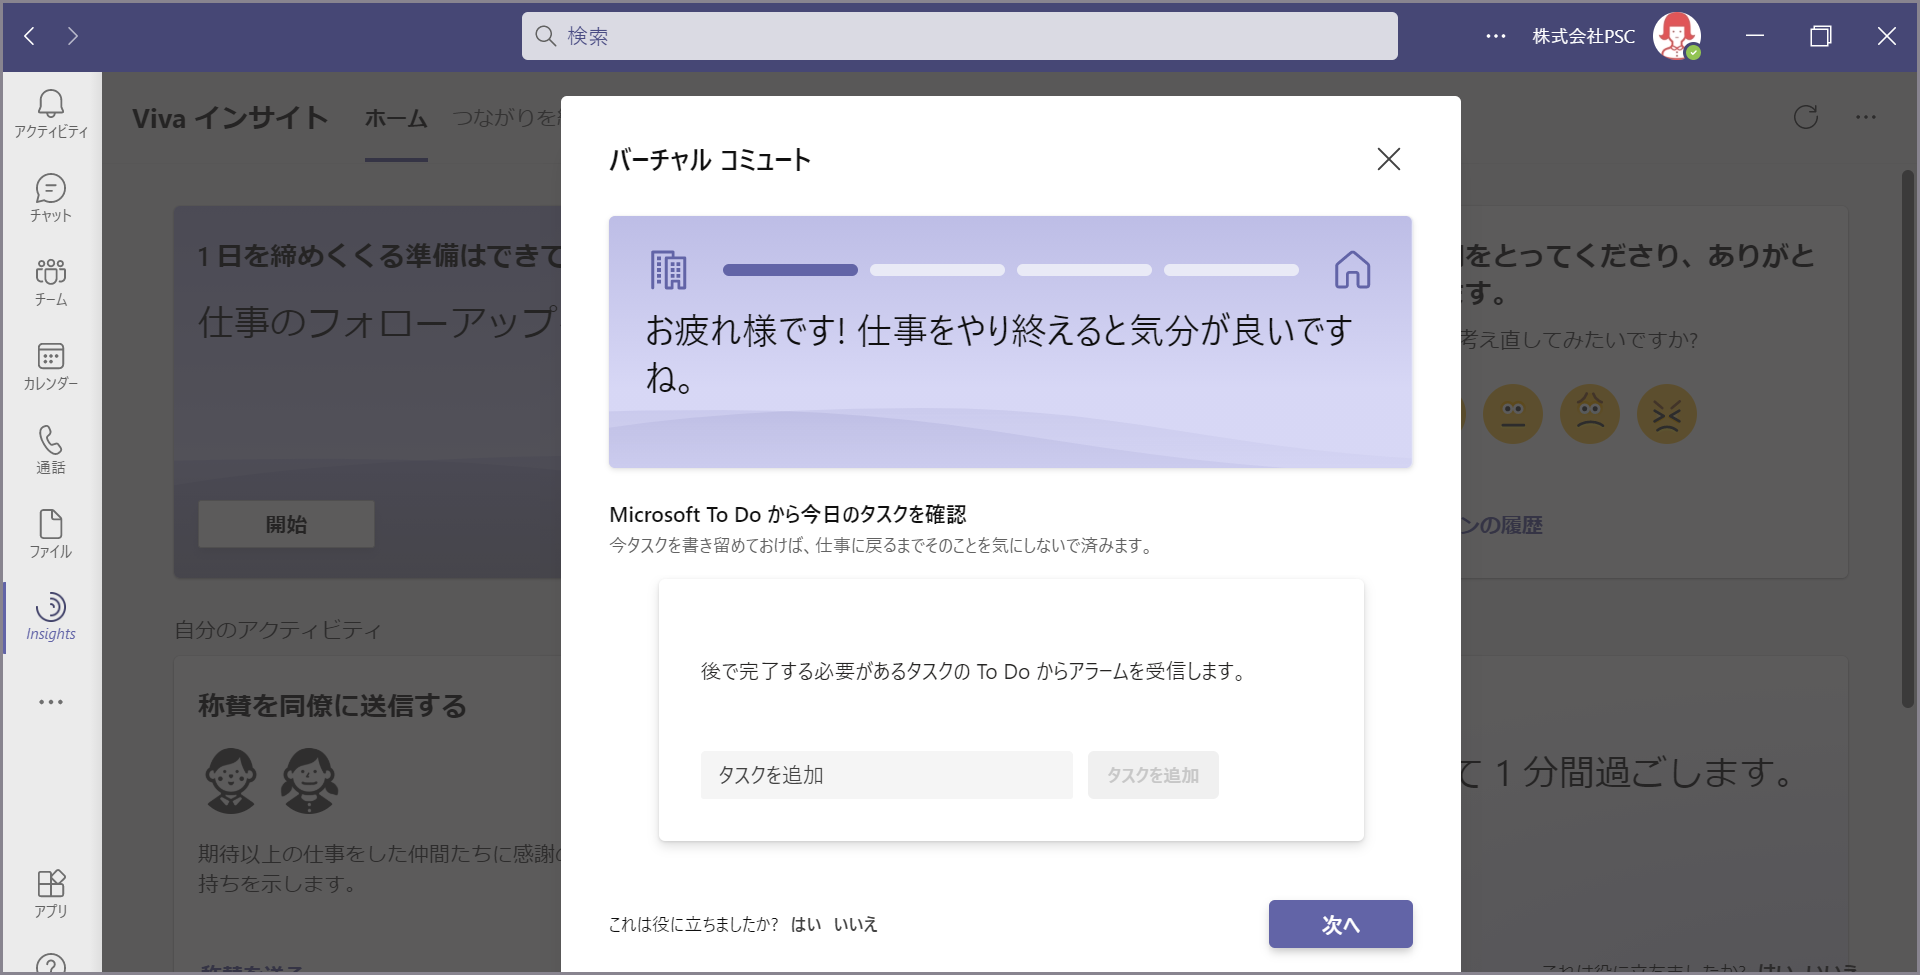Open Viva Insights more options ellipsis
Screen dimensions: 1920x975
1866,117
